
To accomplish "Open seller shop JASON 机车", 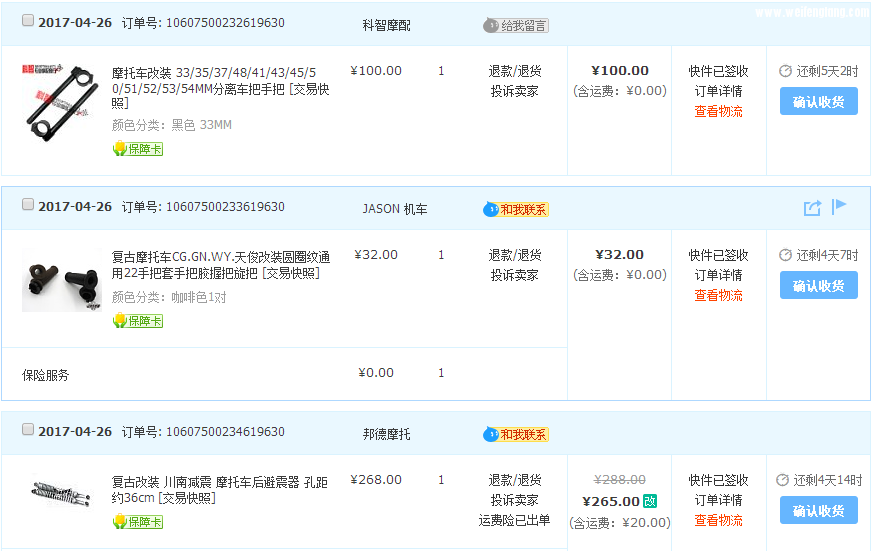I will (x=395, y=209).
